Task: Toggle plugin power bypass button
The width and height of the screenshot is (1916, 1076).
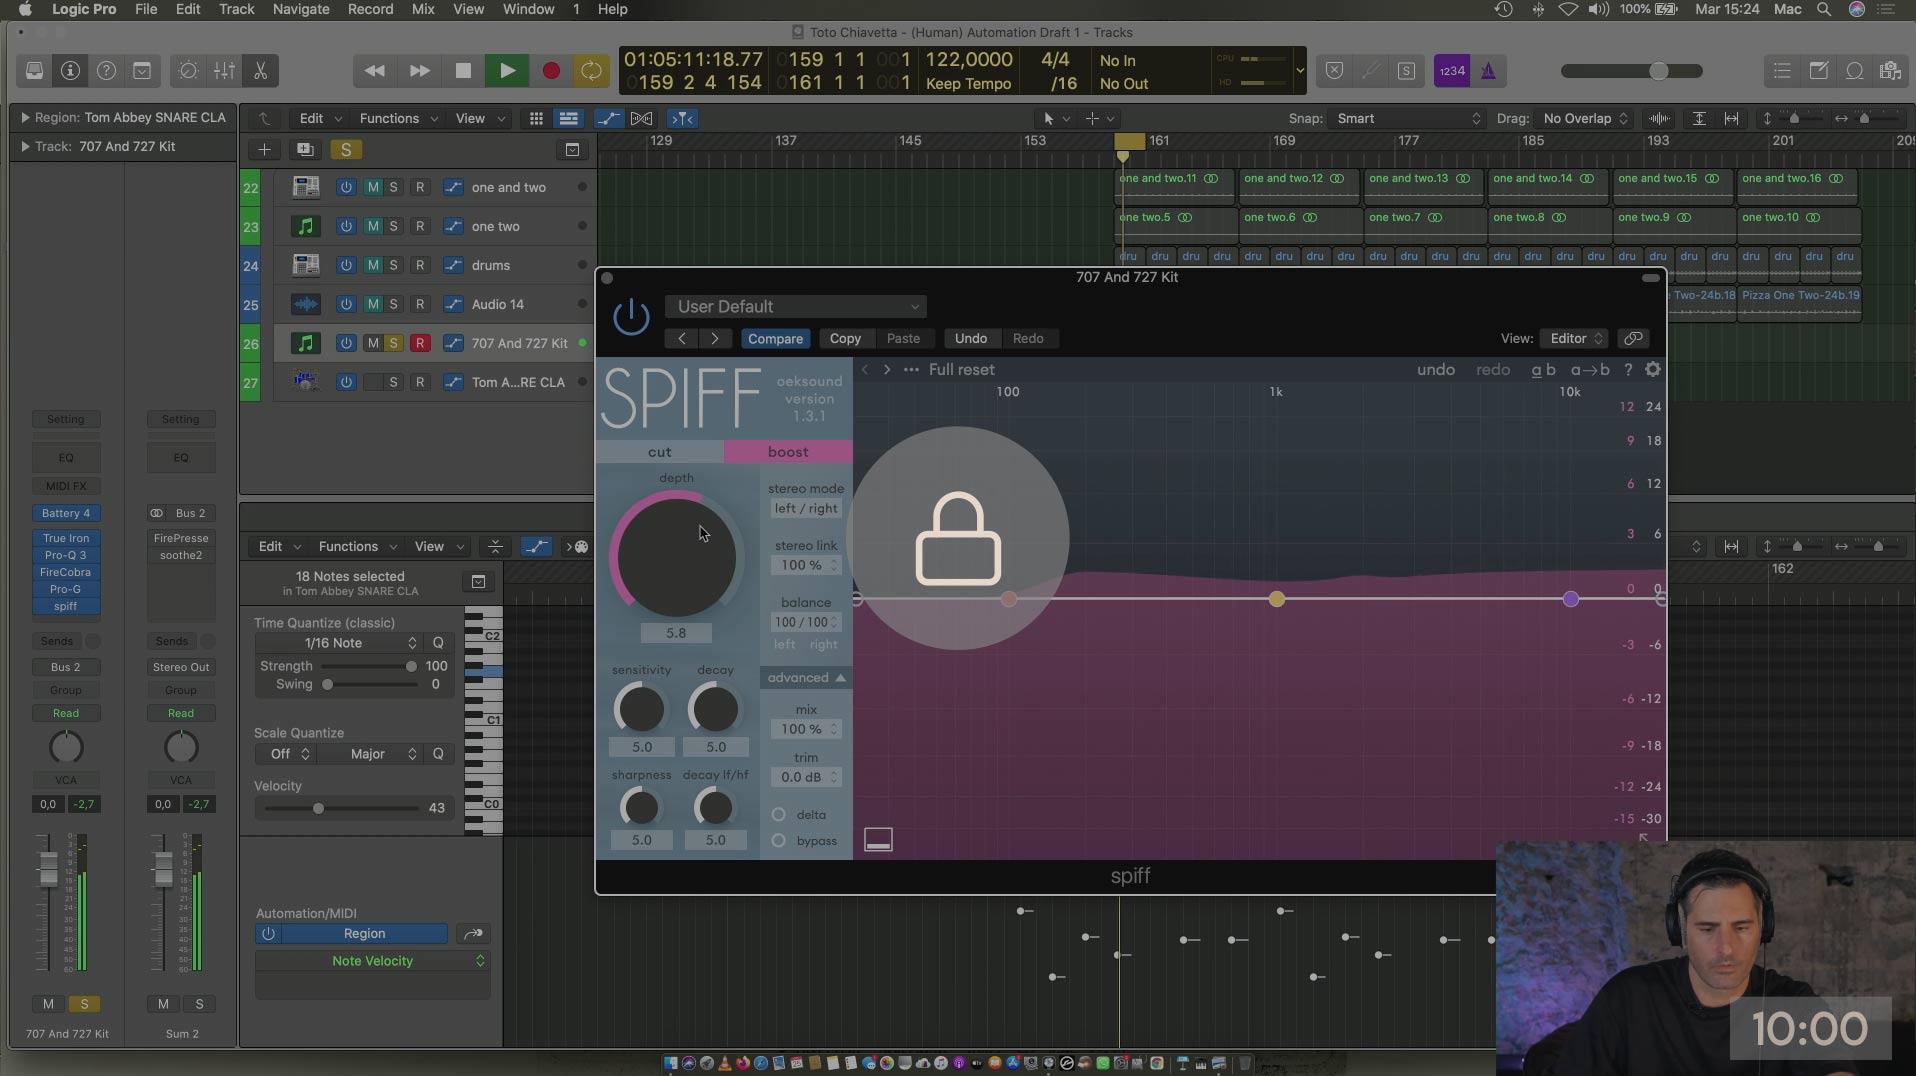Action: tap(631, 318)
